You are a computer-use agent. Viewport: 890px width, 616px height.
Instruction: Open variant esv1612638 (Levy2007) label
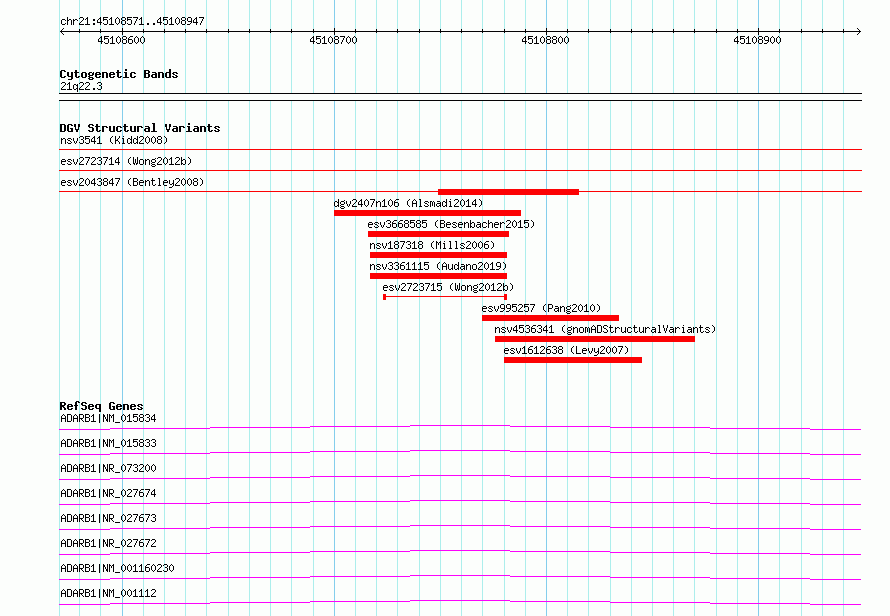pos(566,350)
